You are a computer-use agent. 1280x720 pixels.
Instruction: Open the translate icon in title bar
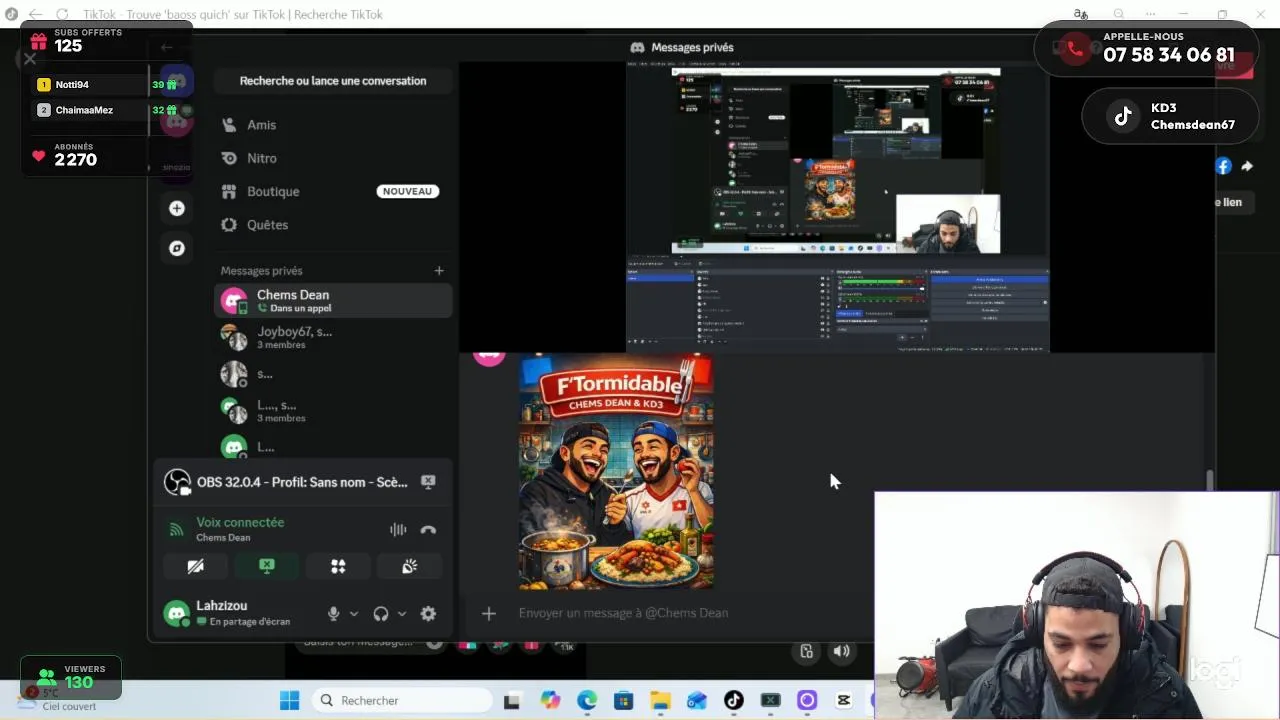tap(1080, 14)
